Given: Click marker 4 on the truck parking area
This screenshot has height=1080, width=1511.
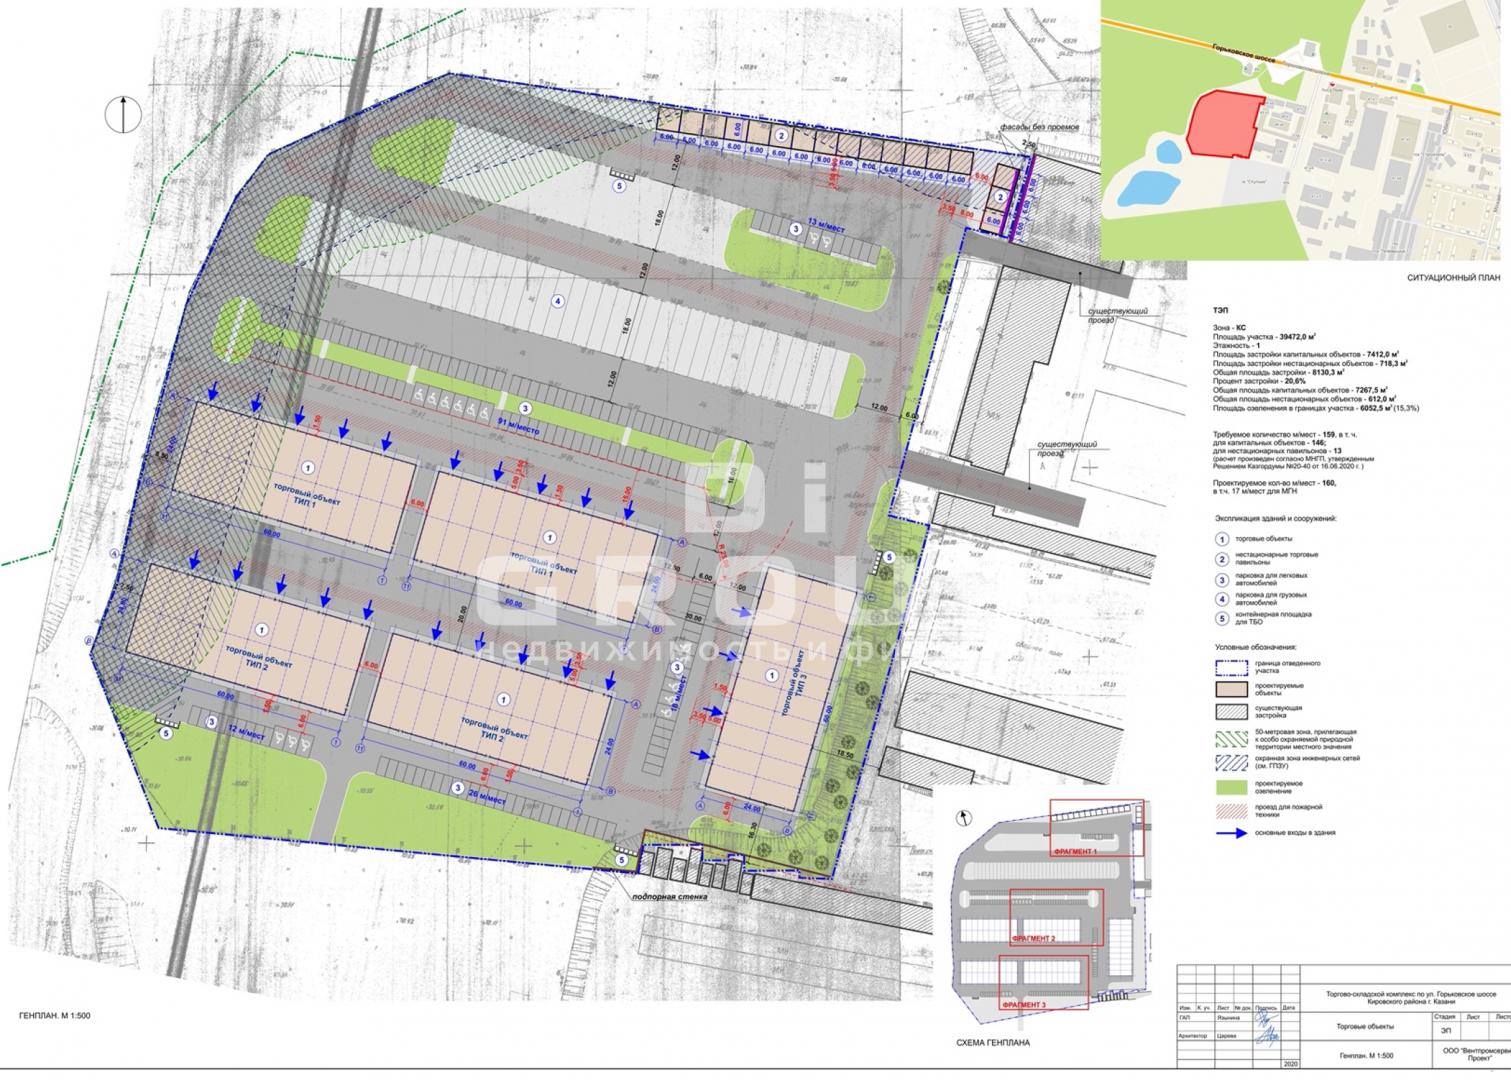Looking at the screenshot, I should [558, 301].
